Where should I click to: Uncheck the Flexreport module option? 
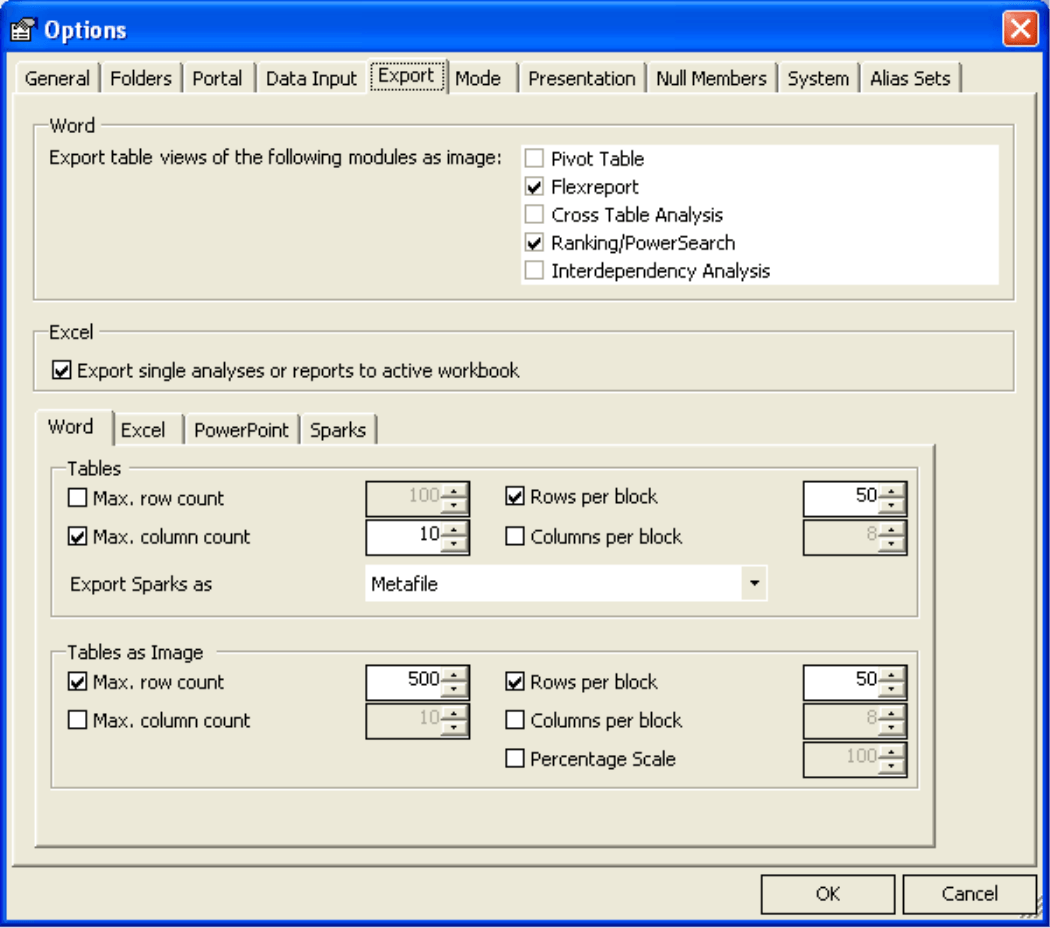535,187
